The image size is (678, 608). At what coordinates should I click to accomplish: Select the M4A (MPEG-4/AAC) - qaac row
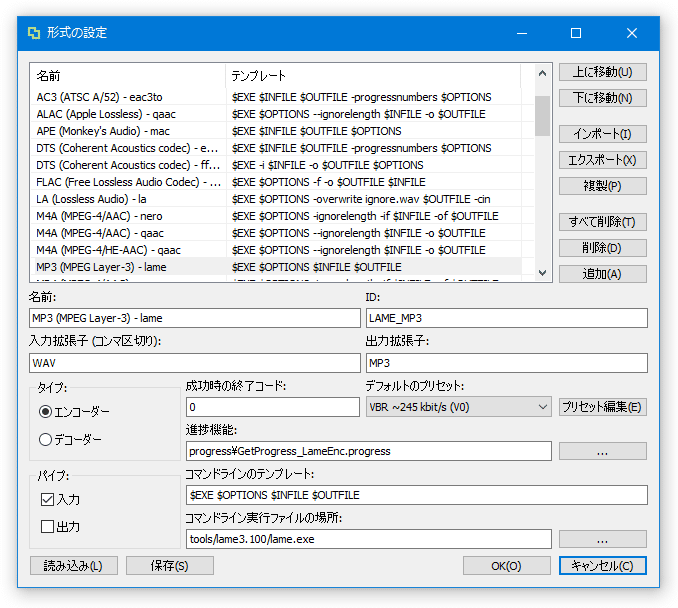[276, 233]
